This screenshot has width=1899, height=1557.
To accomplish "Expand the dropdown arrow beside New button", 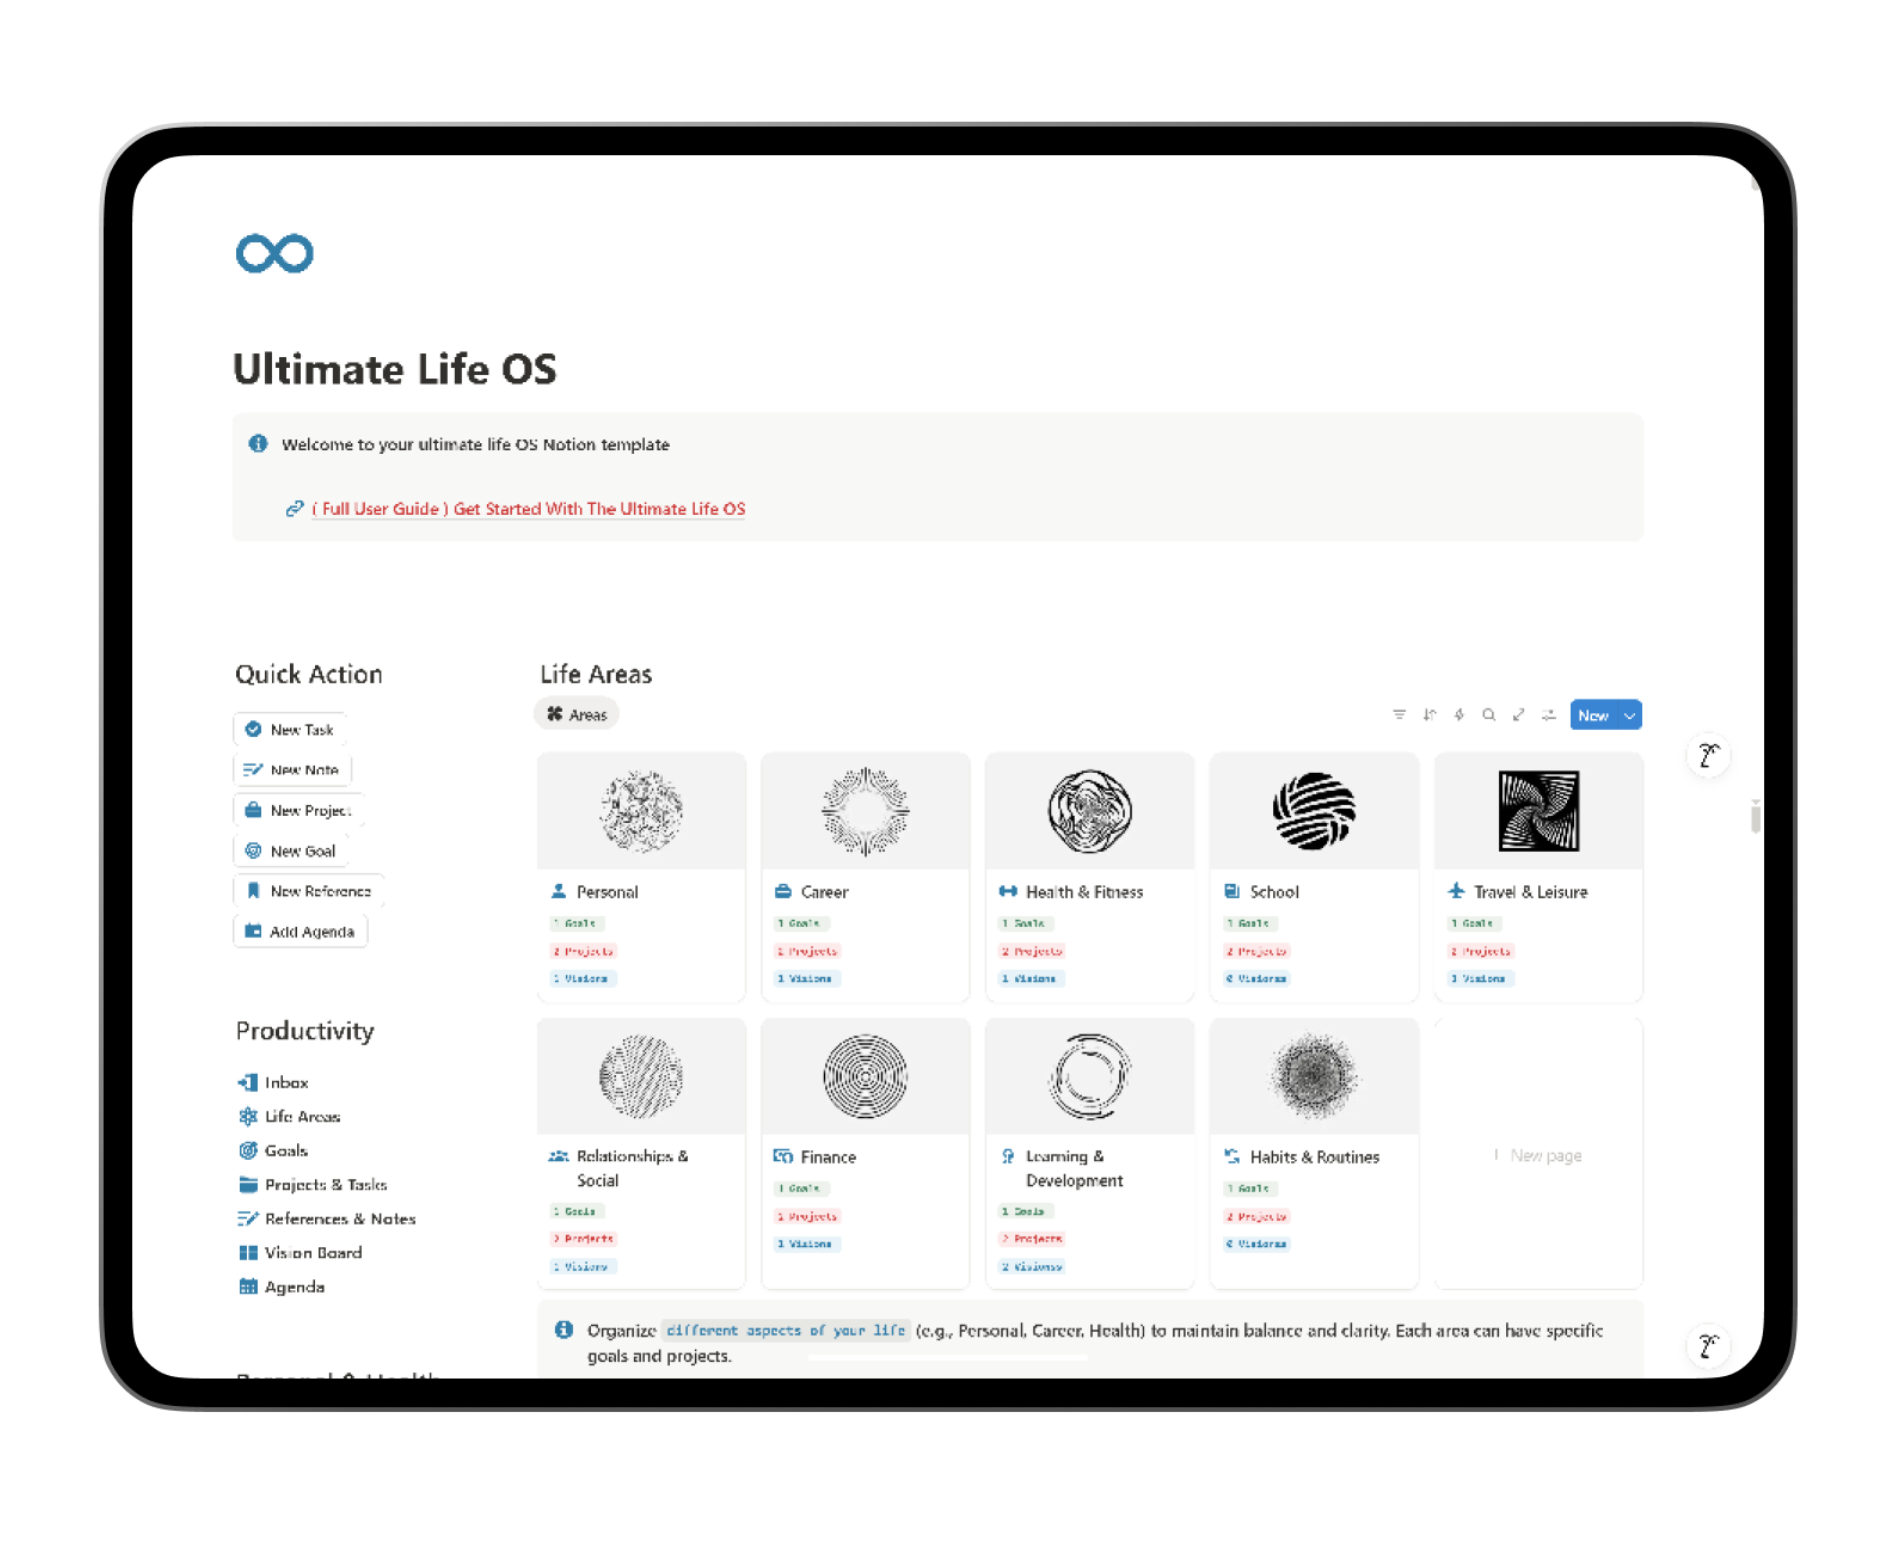I will pyautogui.click(x=1630, y=716).
